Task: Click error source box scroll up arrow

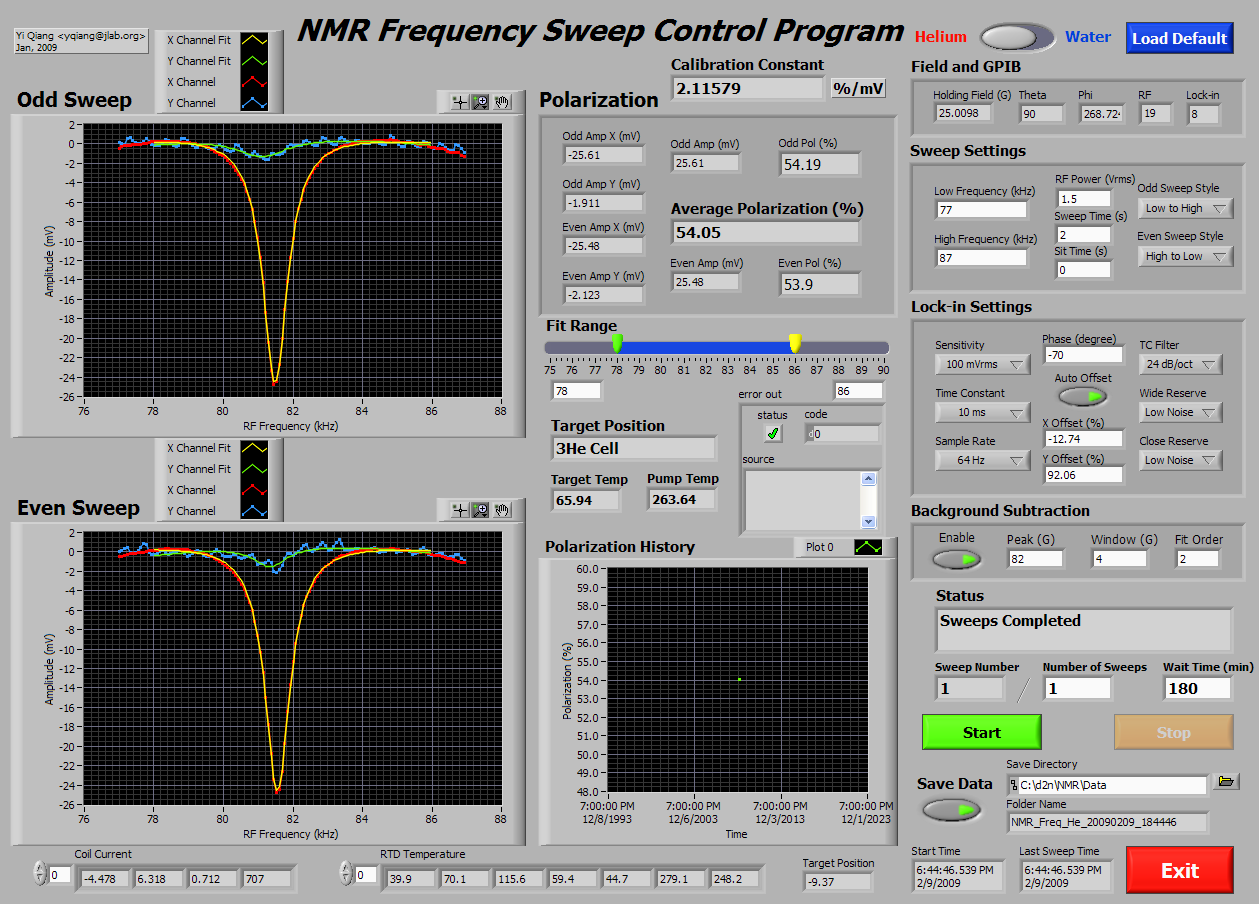Action: pyautogui.click(x=868, y=479)
